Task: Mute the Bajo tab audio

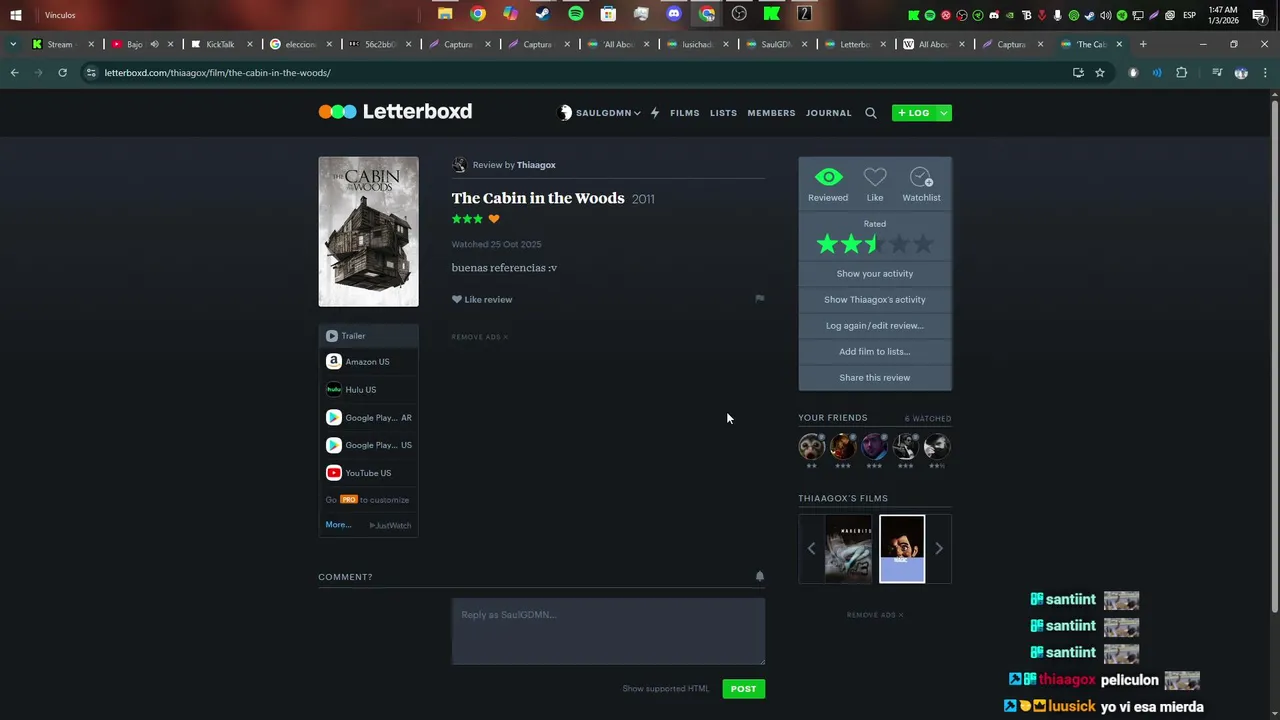Action: [x=154, y=44]
